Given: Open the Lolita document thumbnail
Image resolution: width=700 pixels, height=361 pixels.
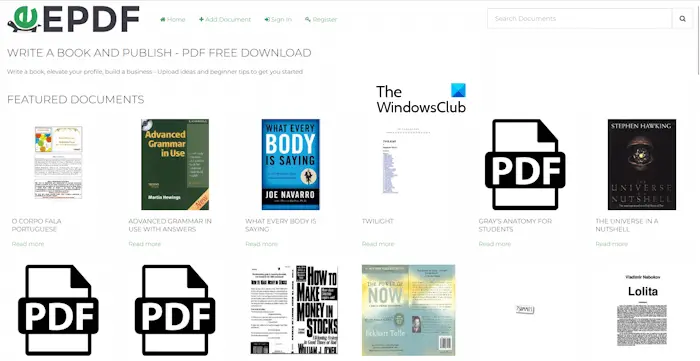Looking at the screenshot, I should point(642,310).
